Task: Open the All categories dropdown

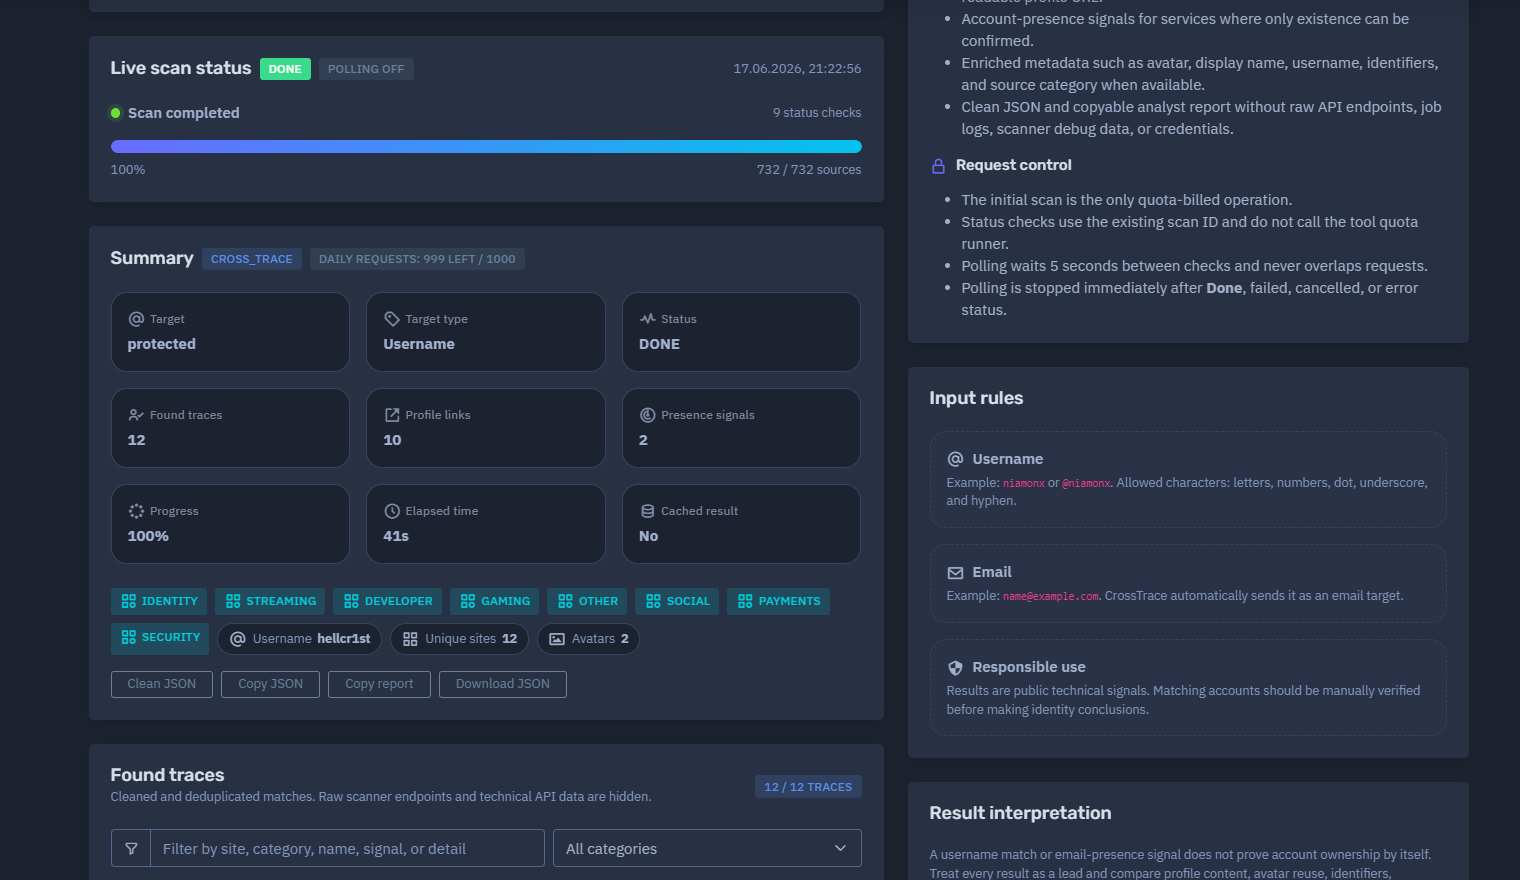Action: (707, 848)
